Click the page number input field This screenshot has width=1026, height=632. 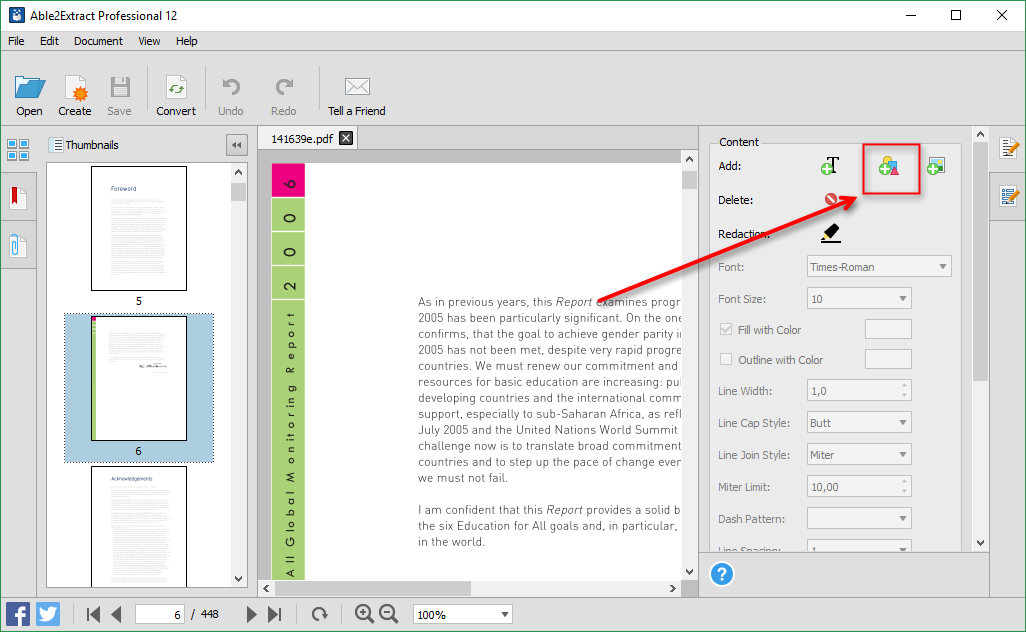[160, 614]
